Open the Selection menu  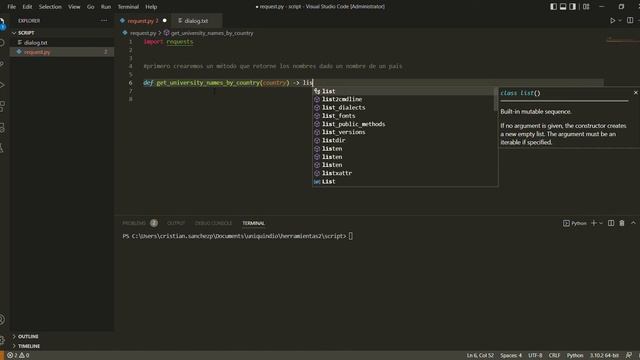(x=50, y=7)
